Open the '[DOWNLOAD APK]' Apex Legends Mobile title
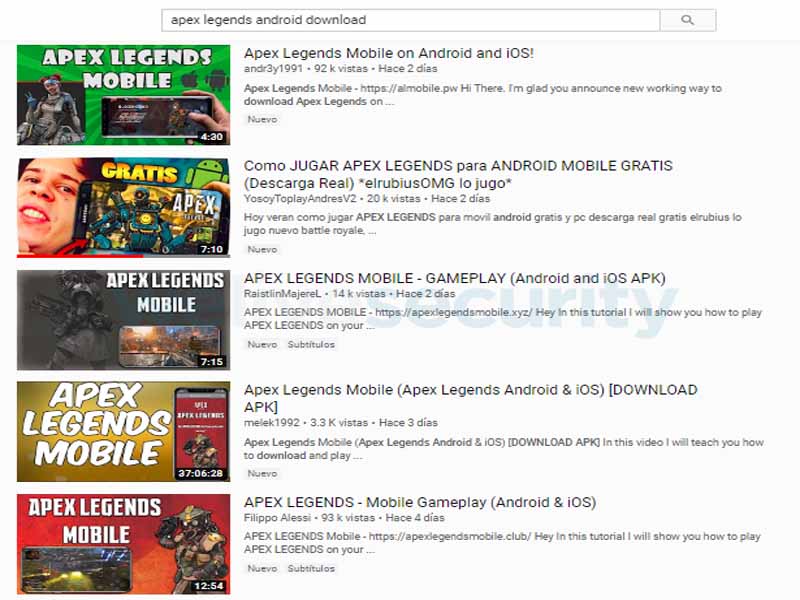 [470, 398]
